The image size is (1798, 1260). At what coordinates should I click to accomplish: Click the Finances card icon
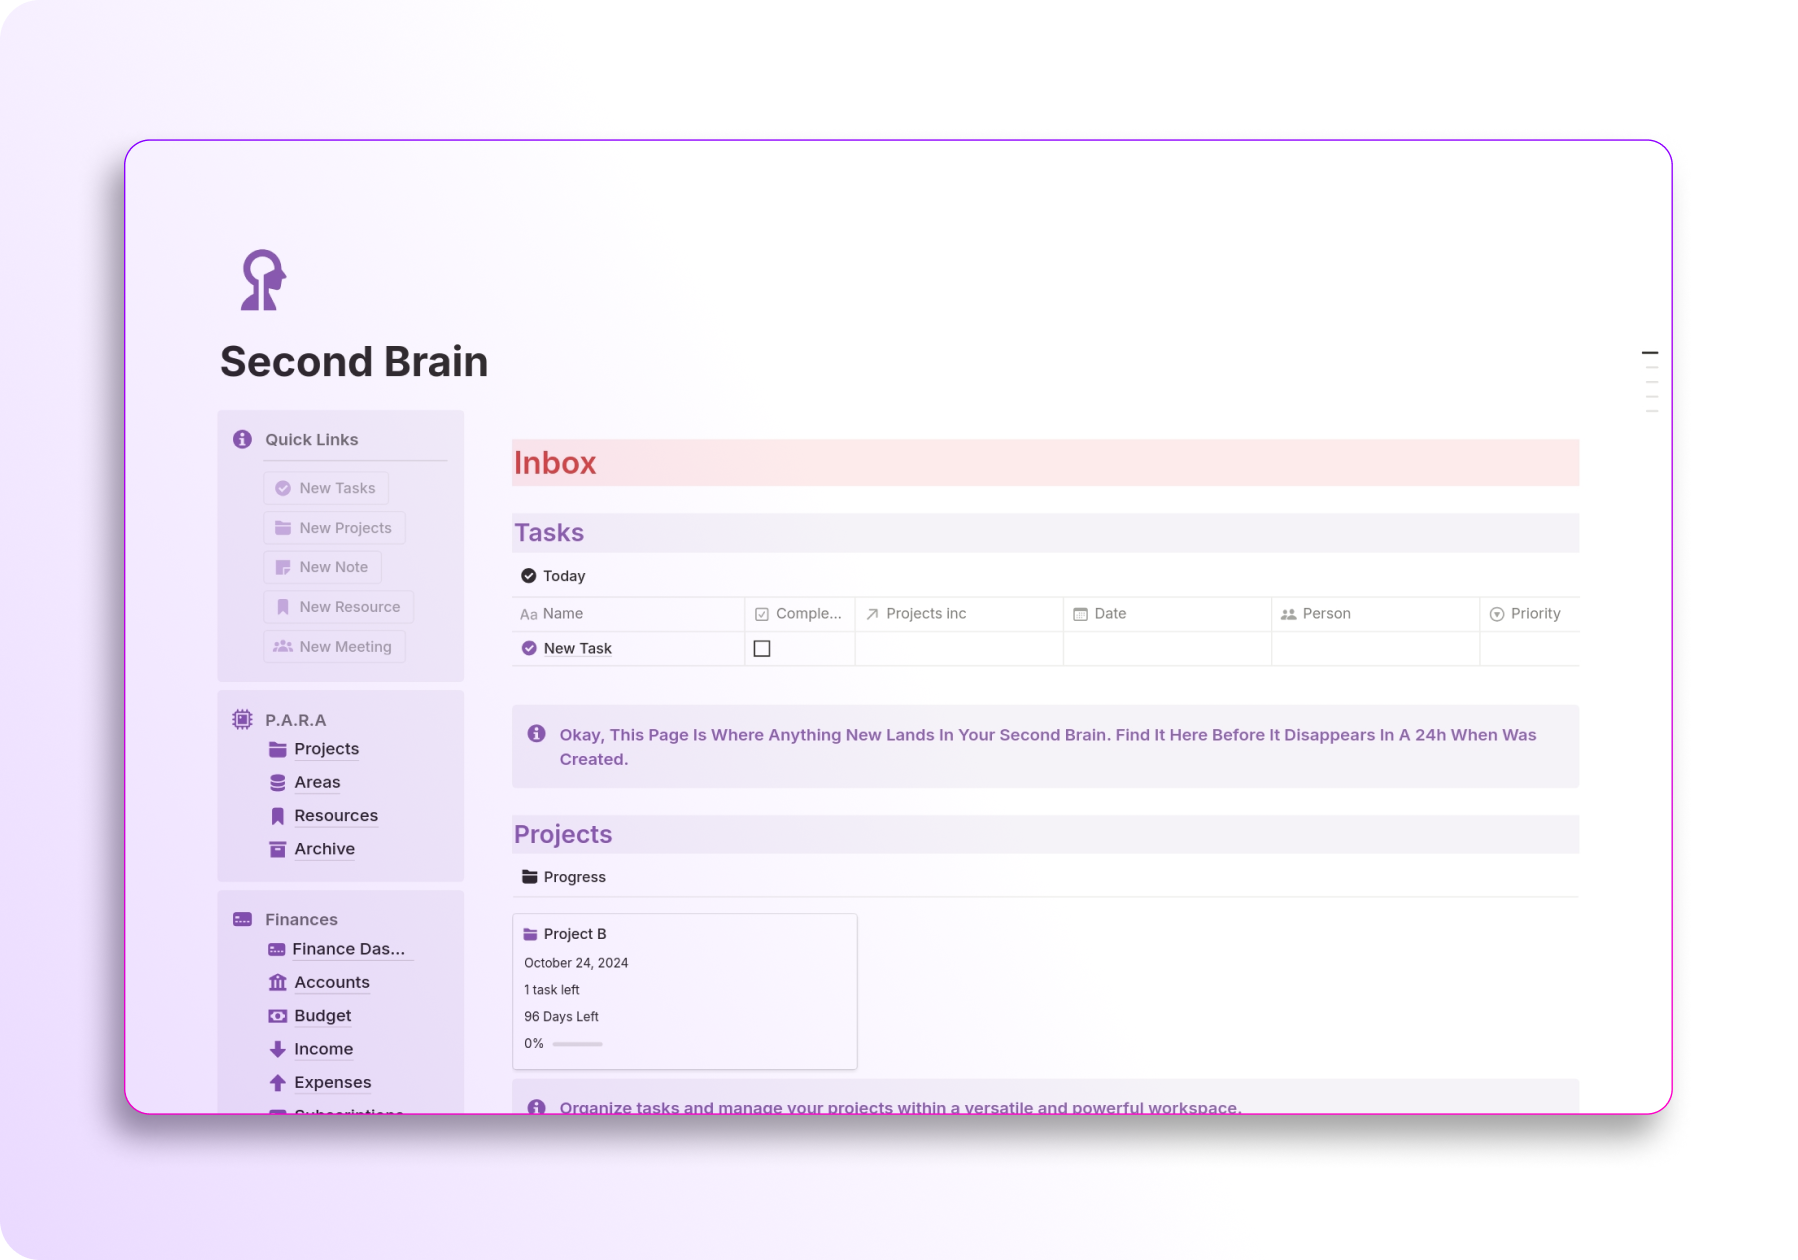point(240,918)
